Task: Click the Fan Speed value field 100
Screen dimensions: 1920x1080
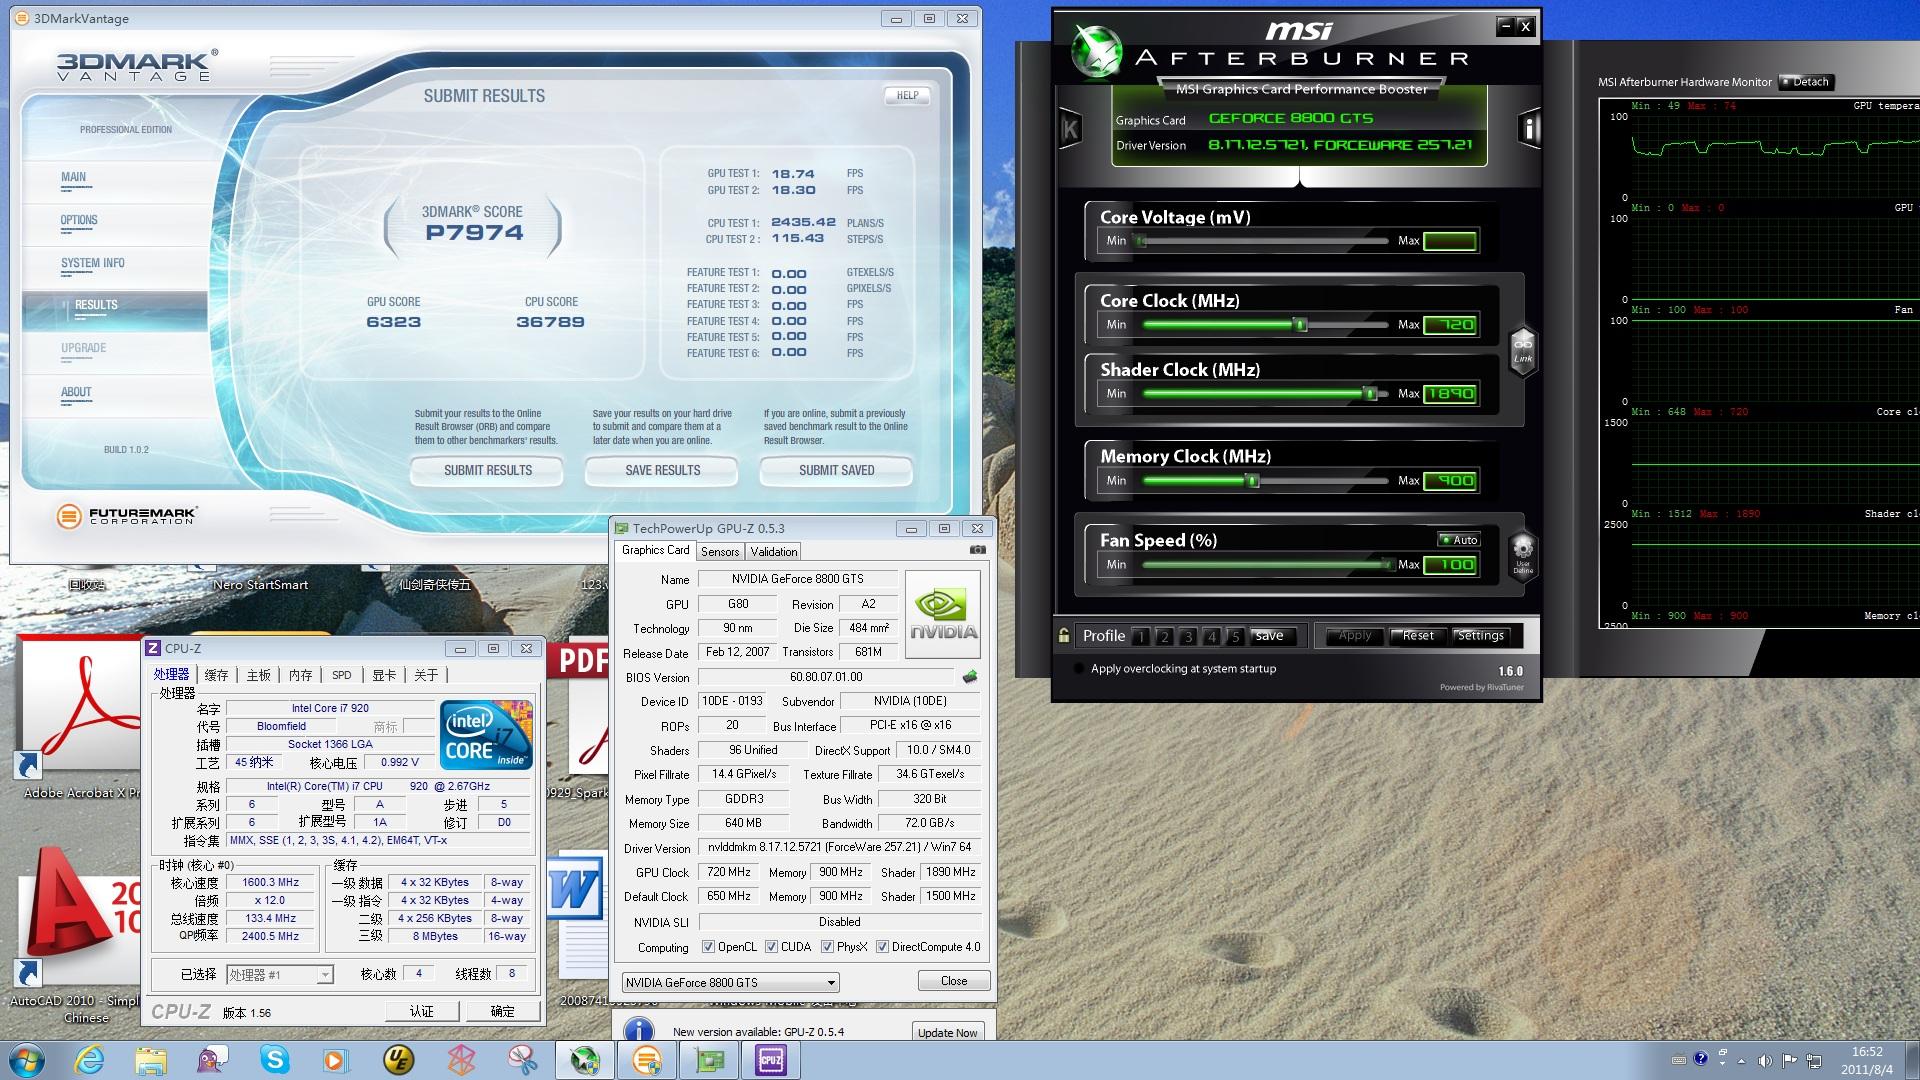Action: [1450, 565]
